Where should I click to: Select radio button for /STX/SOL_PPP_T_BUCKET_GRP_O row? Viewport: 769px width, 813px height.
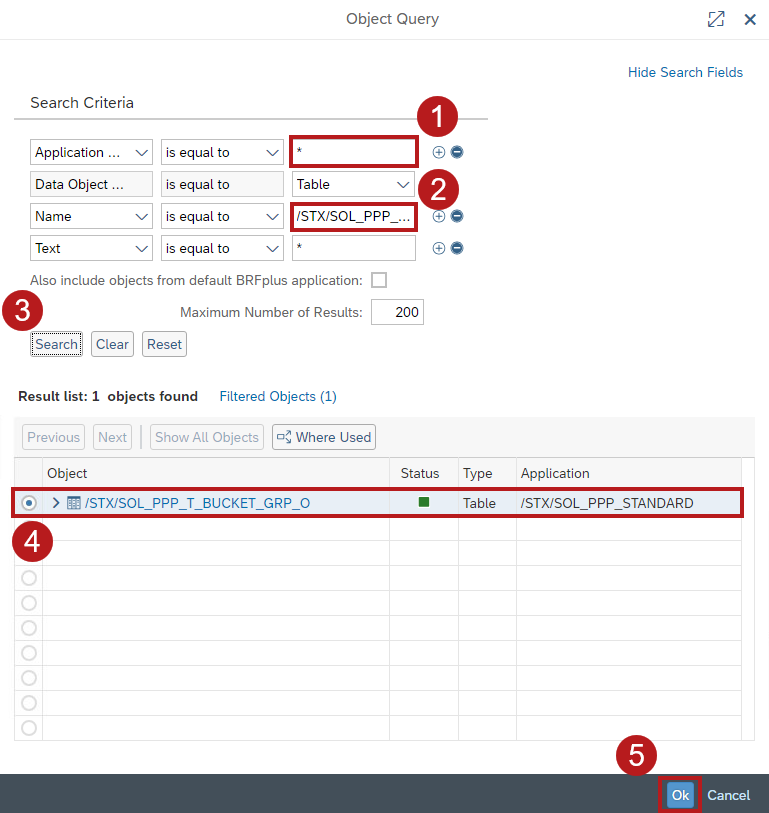coord(28,503)
